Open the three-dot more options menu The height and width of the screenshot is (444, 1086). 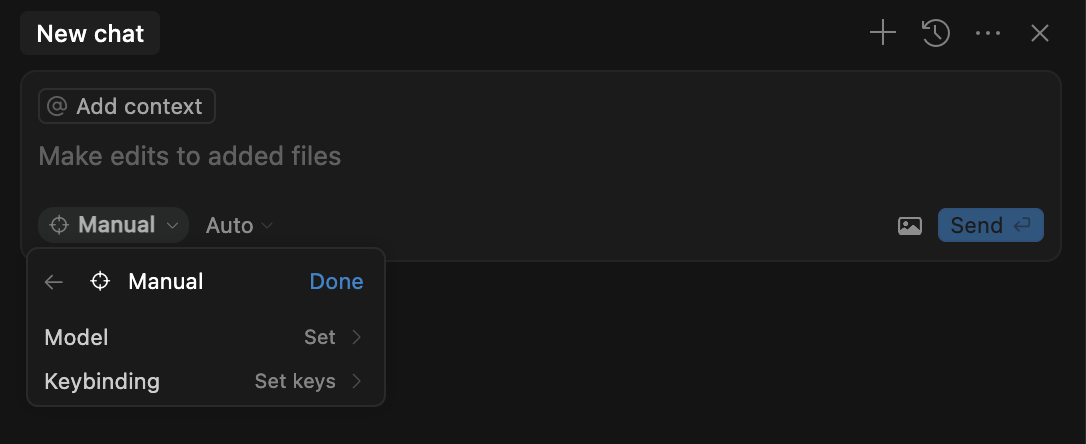(x=988, y=34)
